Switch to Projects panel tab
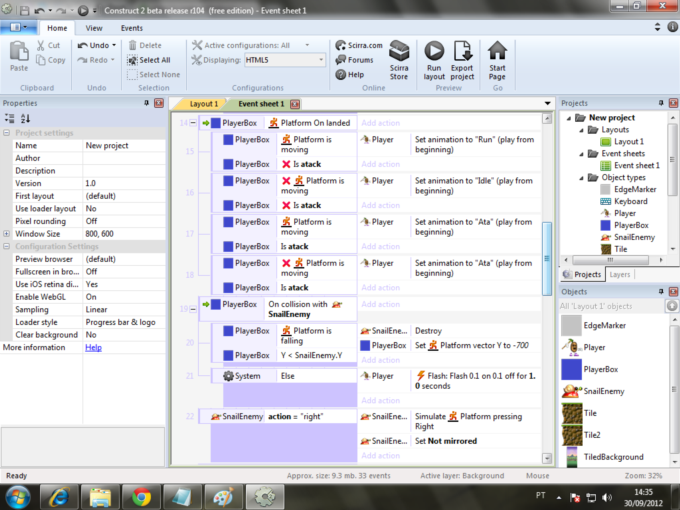The width and height of the screenshot is (680, 510). [x=582, y=275]
